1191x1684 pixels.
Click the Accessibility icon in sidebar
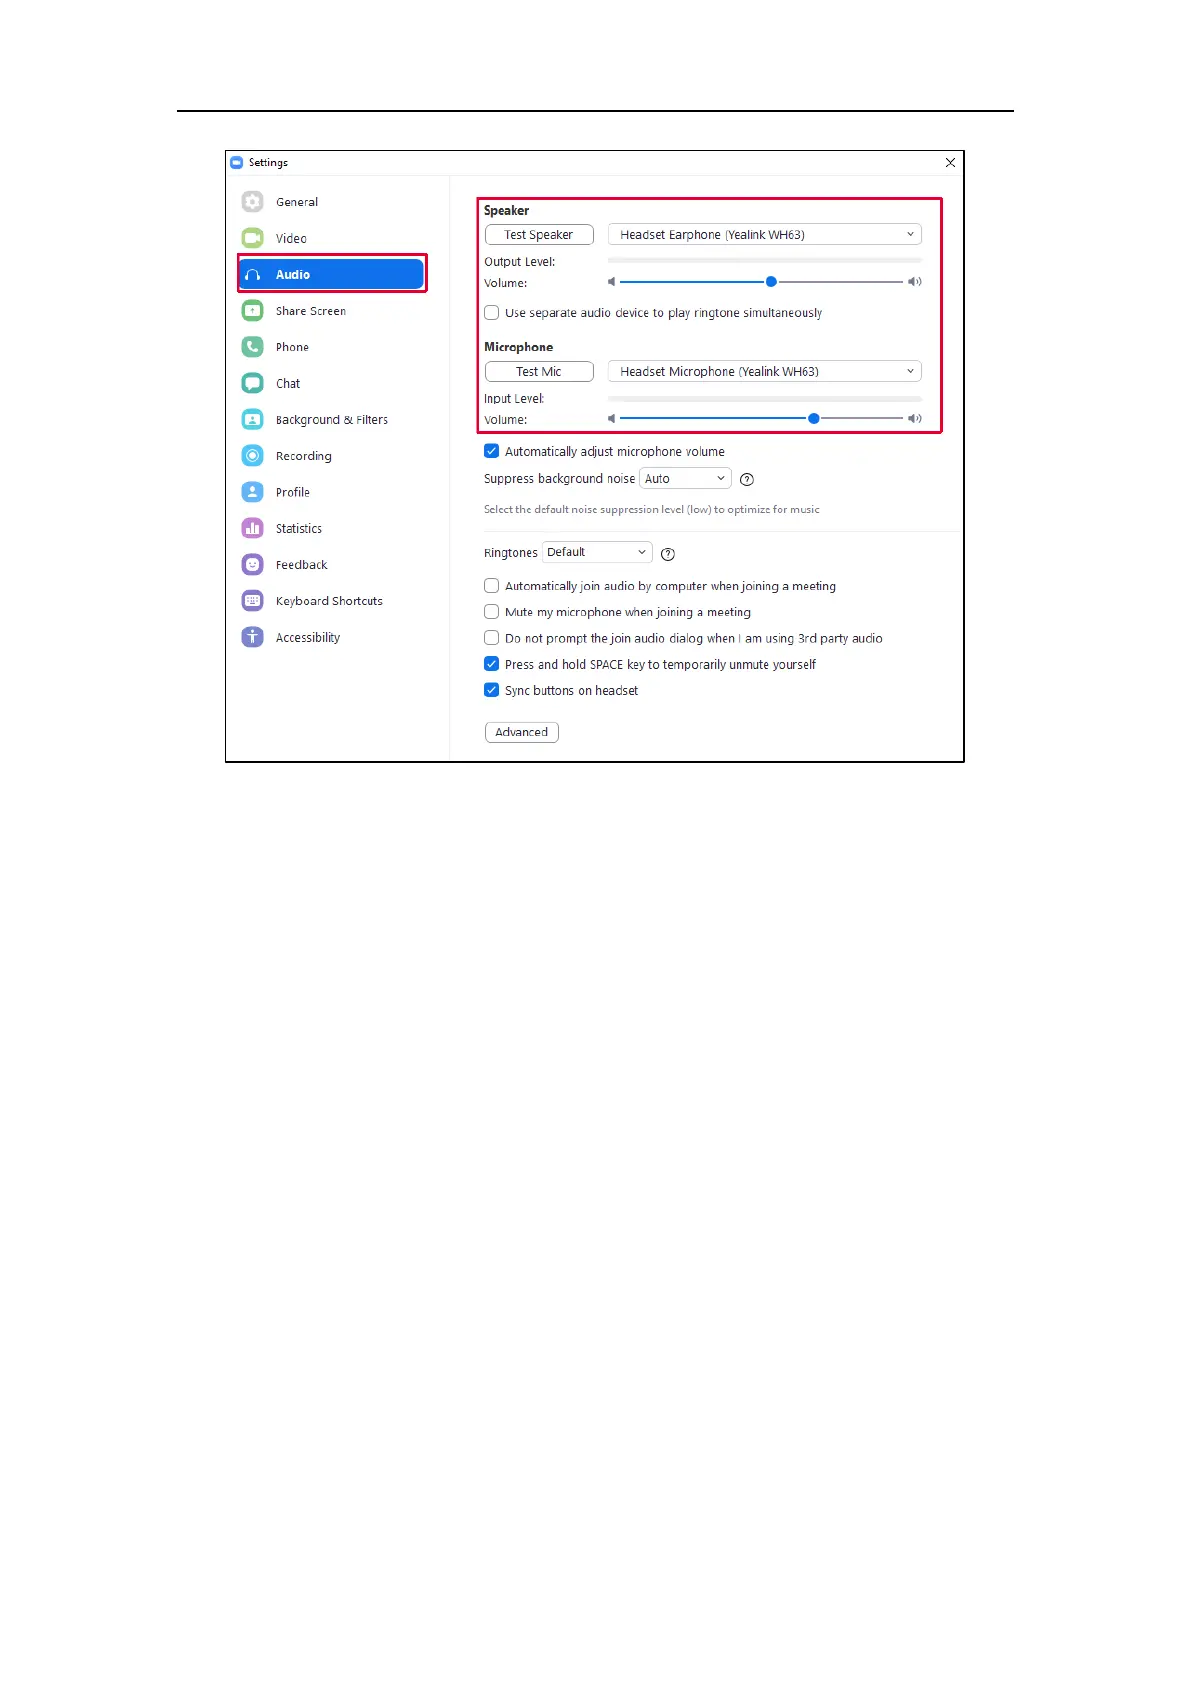[x=253, y=637]
